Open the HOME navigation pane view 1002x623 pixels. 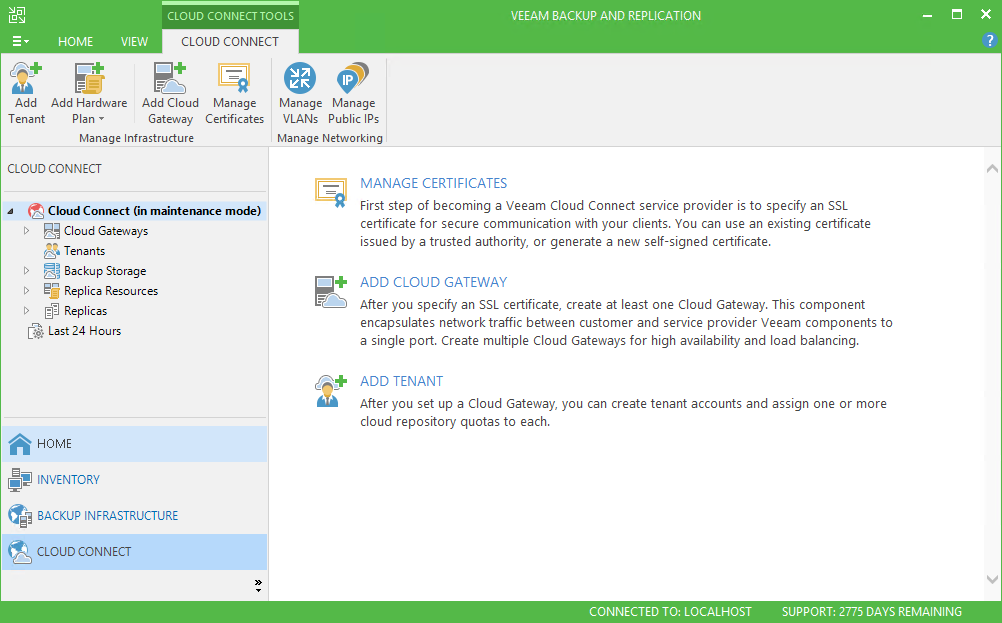pyautogui.click(x=134, y=443)
